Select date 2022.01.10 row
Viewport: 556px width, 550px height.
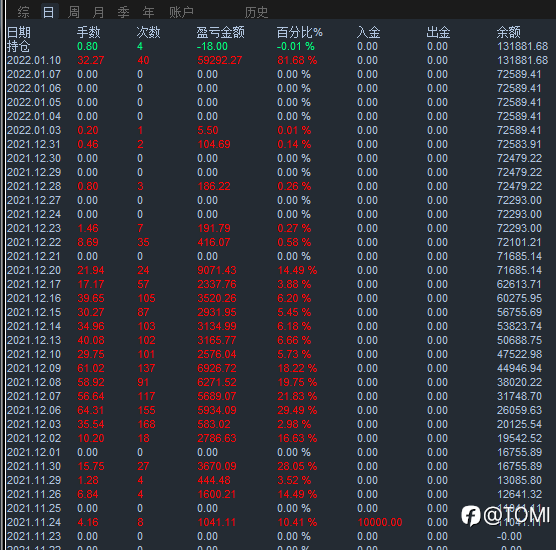click(x=34, y=60)
